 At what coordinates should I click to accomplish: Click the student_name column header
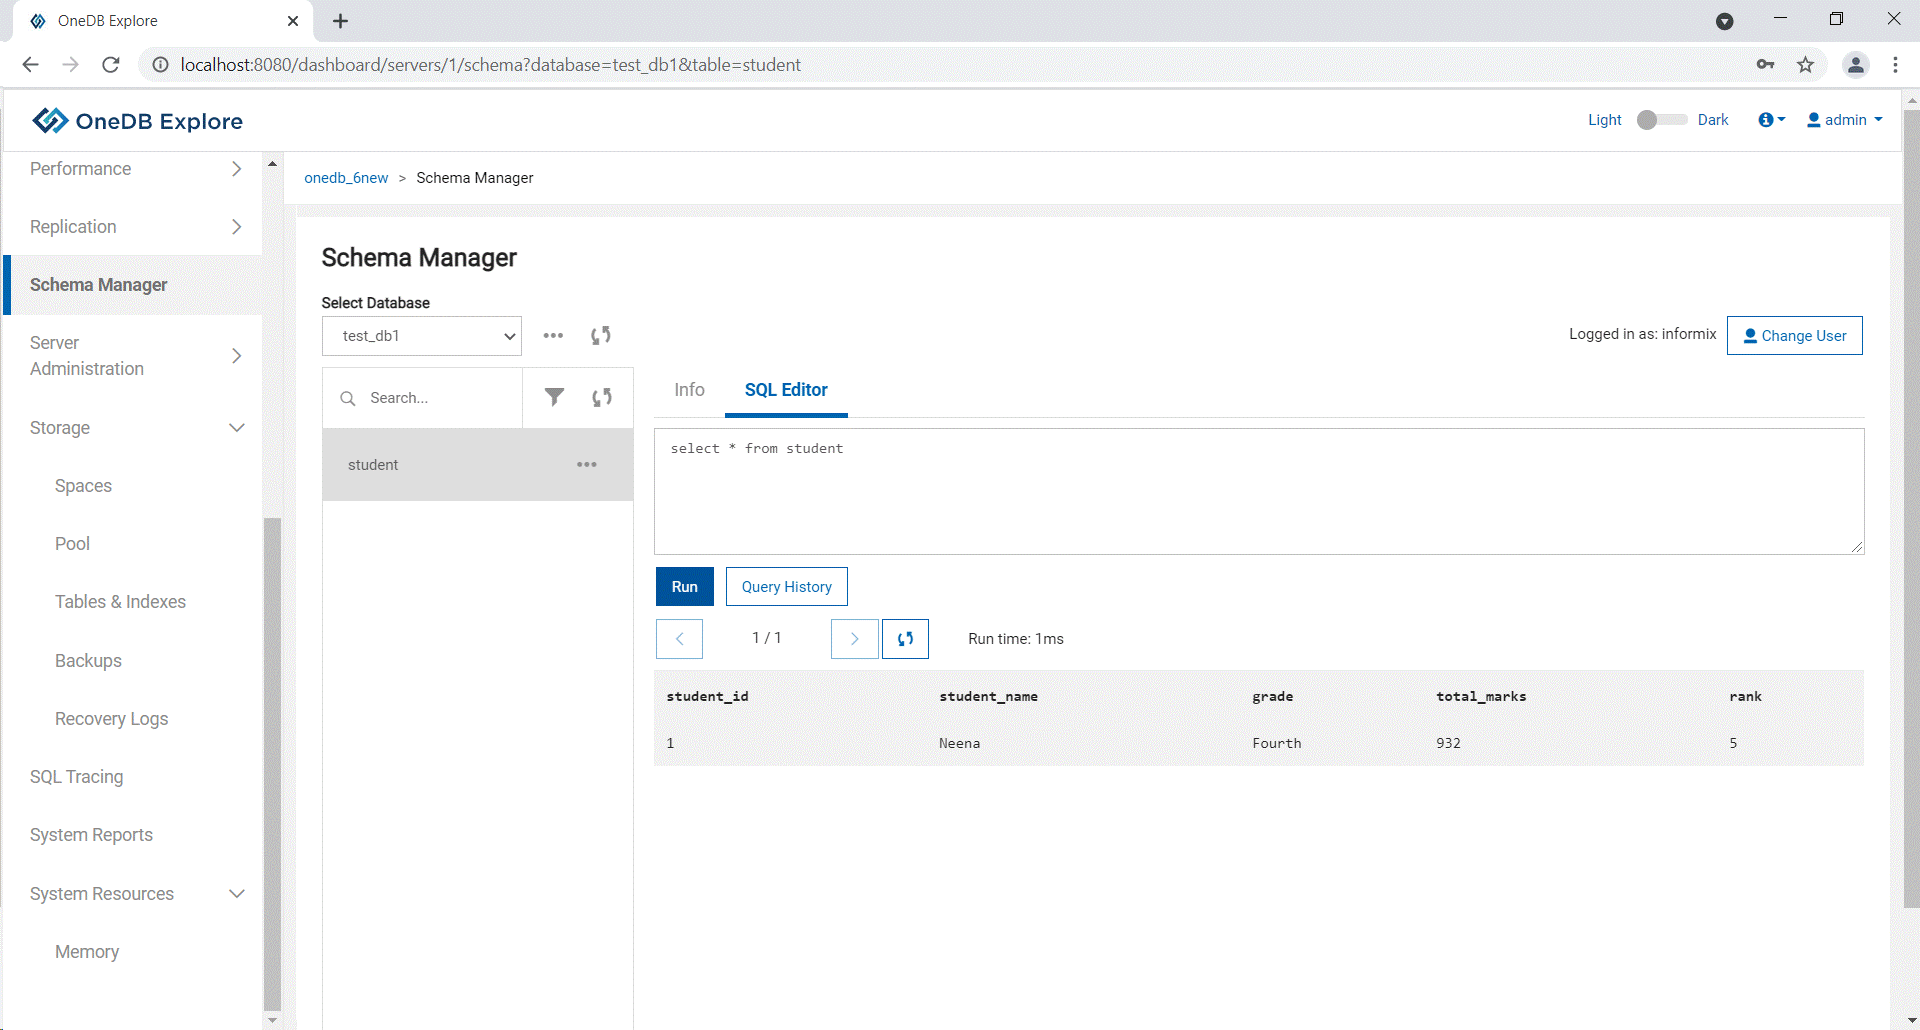988,697
